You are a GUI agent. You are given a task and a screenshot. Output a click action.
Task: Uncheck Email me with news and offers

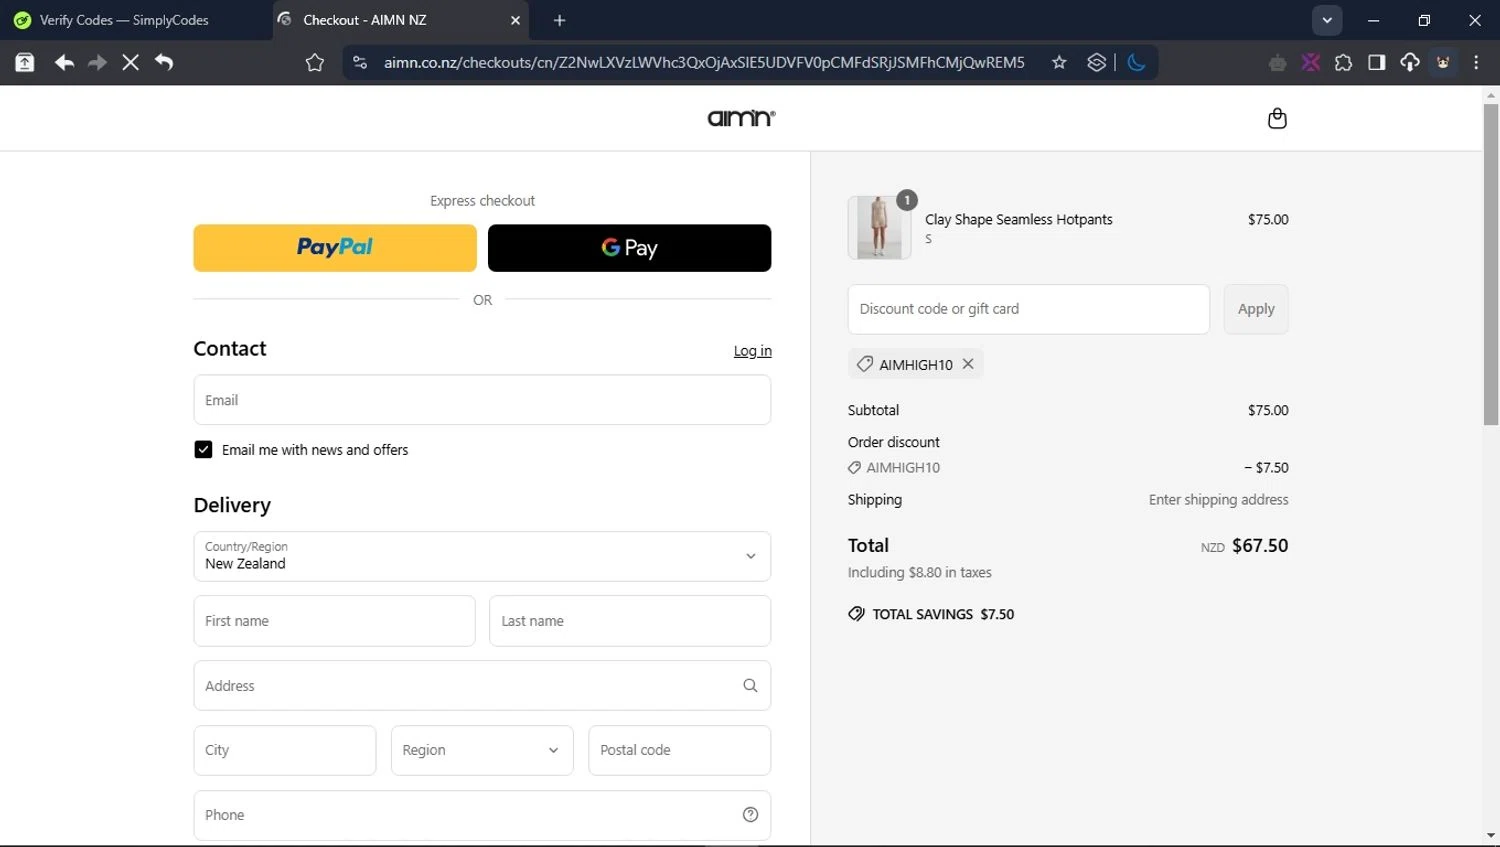(203, 449)
